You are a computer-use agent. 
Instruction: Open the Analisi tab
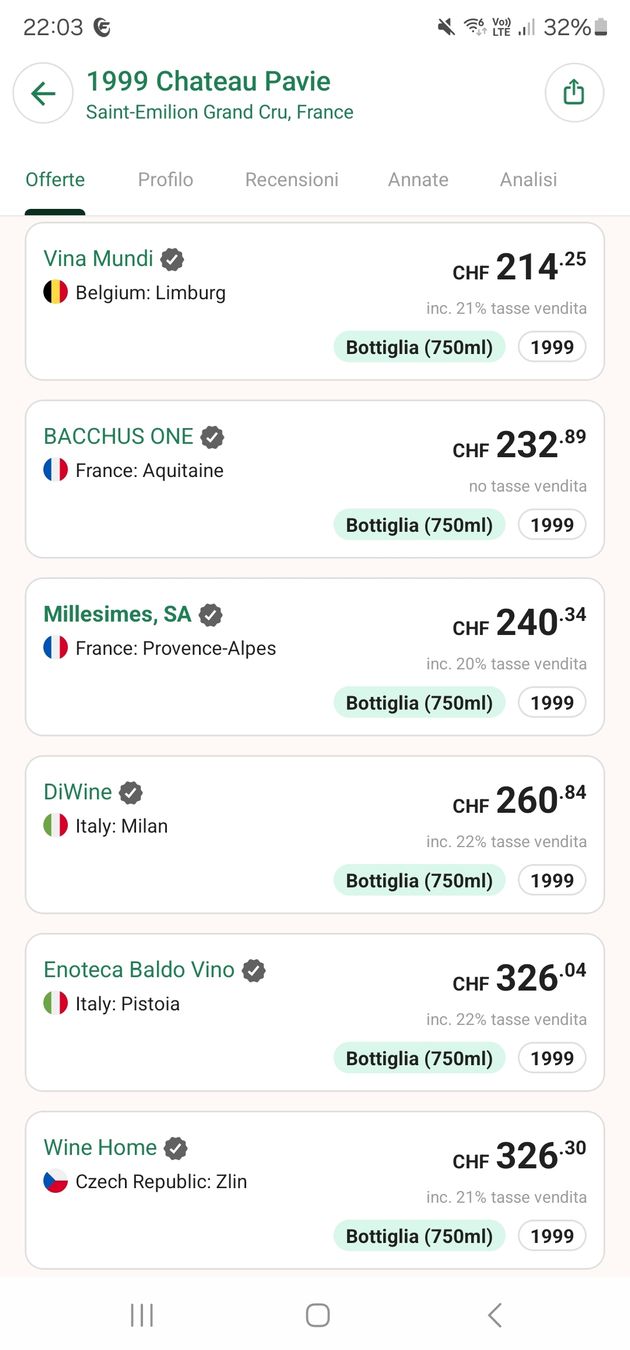527,180
